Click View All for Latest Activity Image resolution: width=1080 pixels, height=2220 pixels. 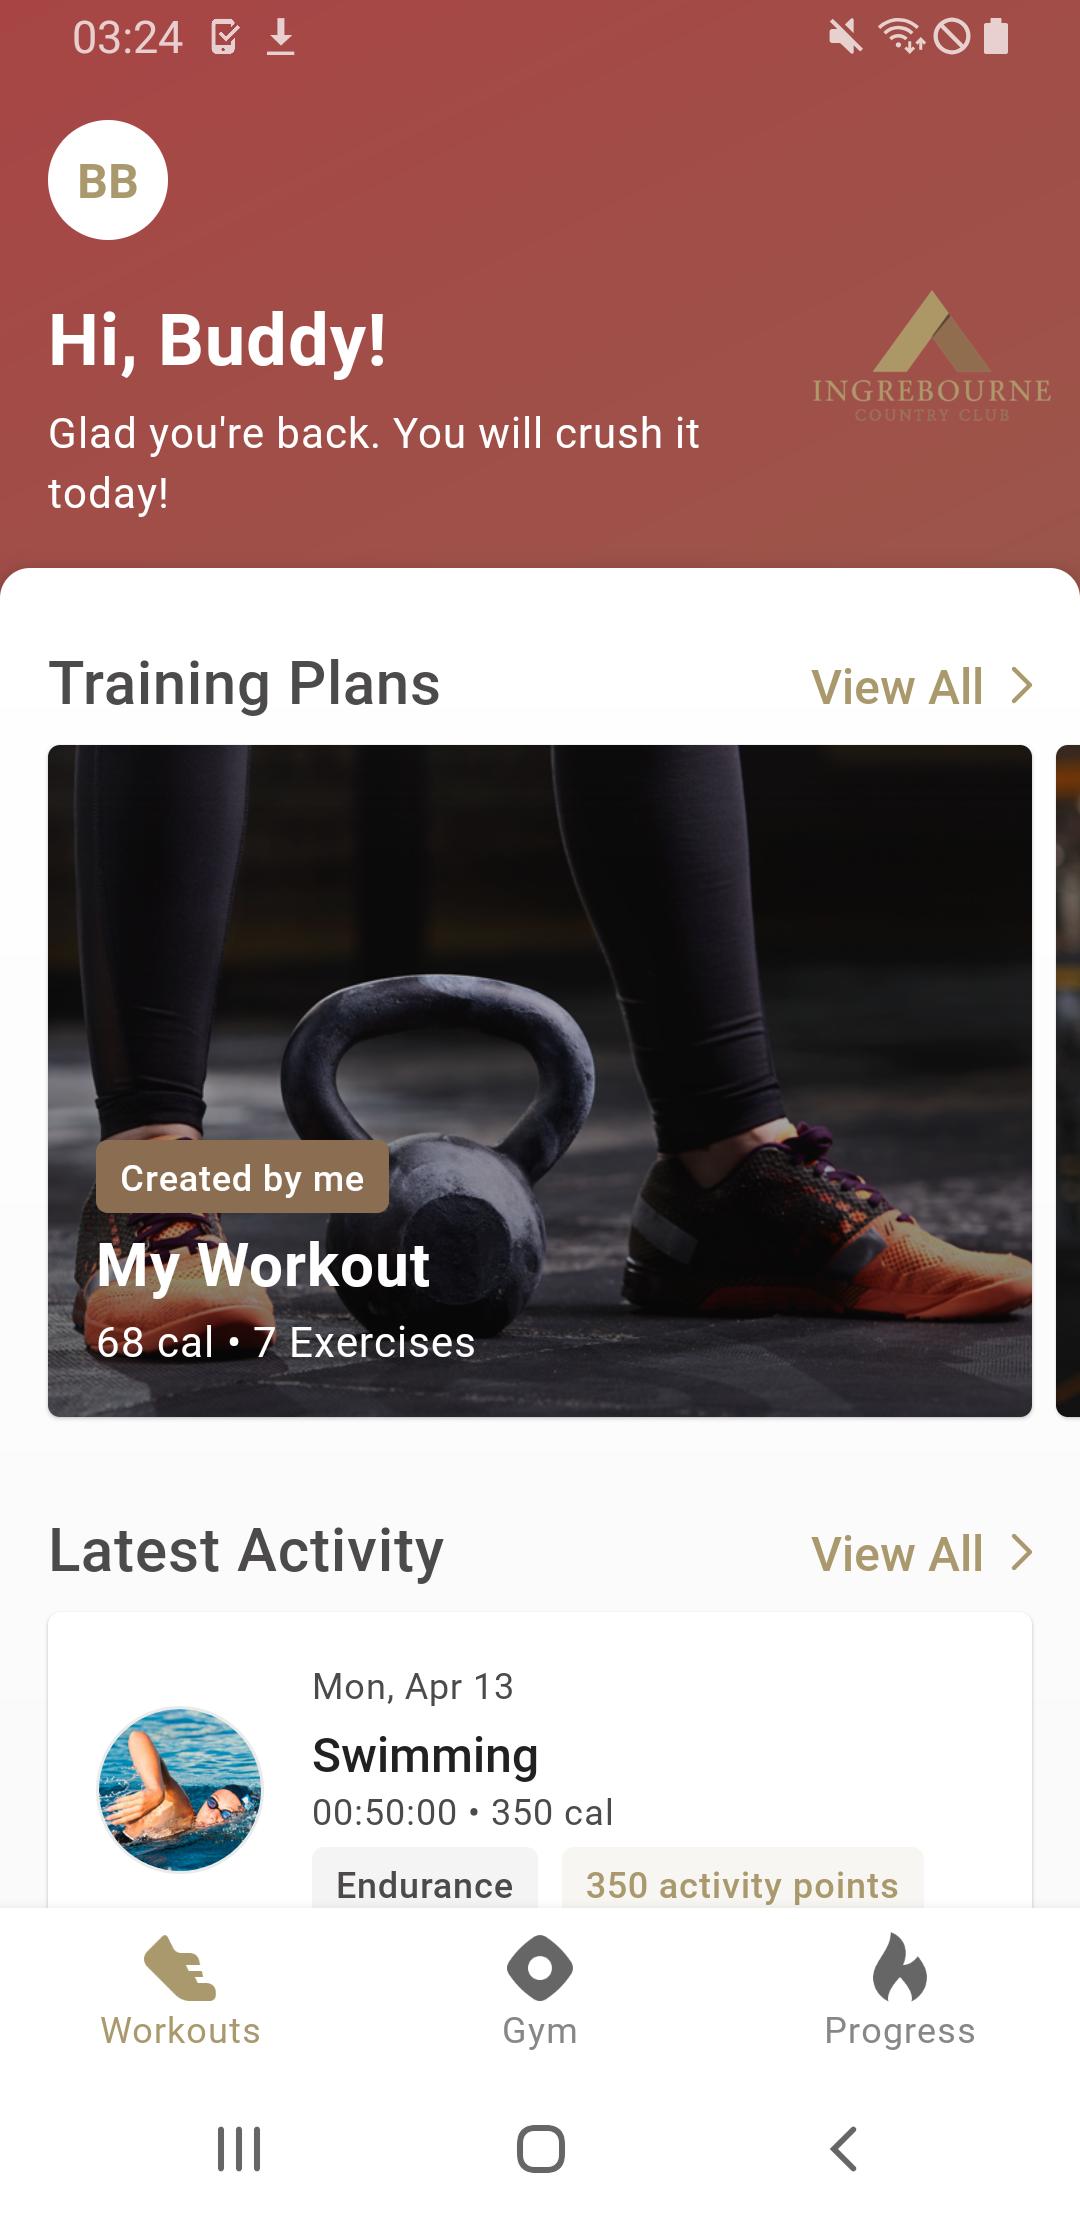click(x=897, y=1554)
